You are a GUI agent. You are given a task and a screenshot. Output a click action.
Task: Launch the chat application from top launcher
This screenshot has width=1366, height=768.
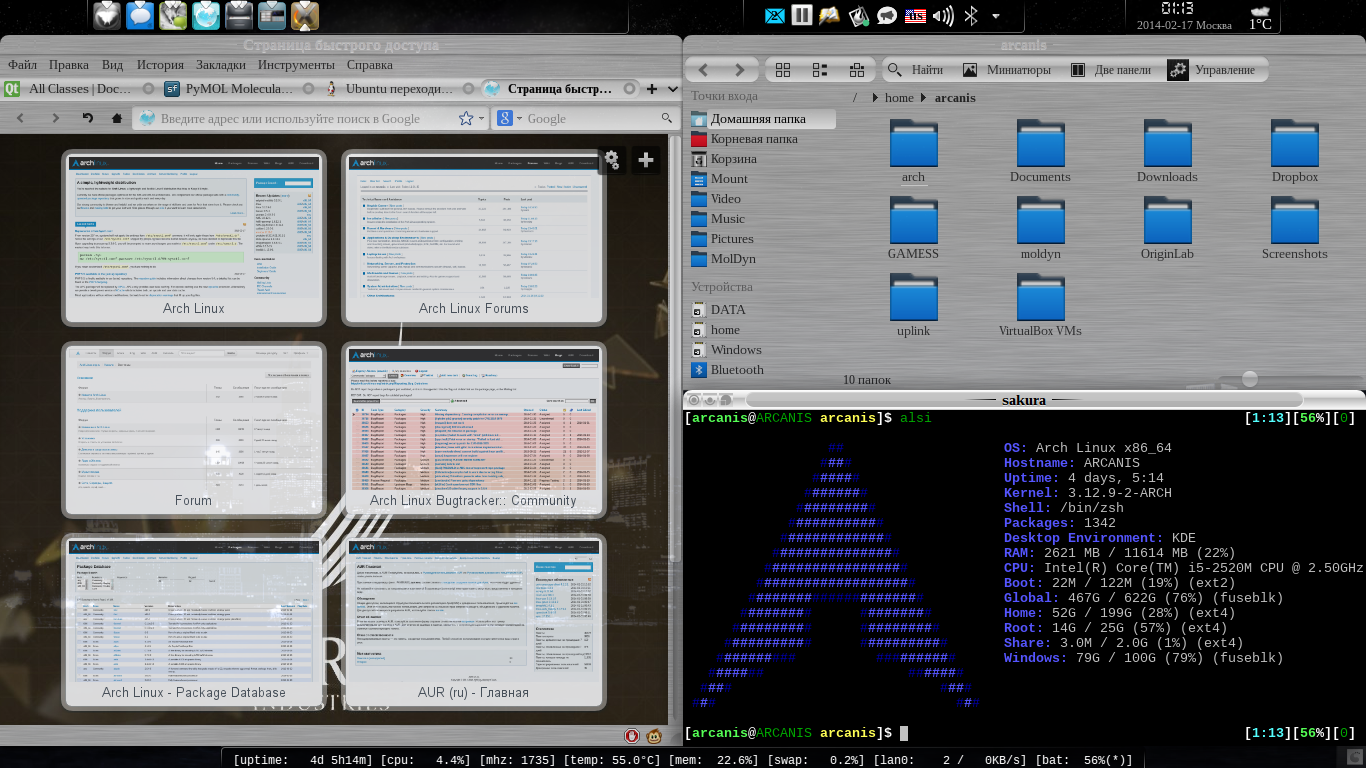coord(141,15)
